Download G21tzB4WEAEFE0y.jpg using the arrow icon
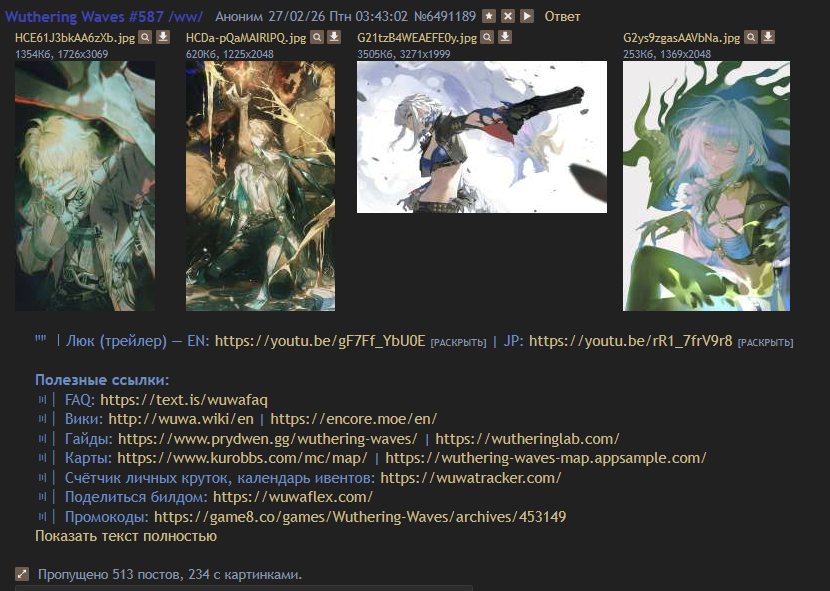This screenshot has height=591, width=830. tap(506, 37)
